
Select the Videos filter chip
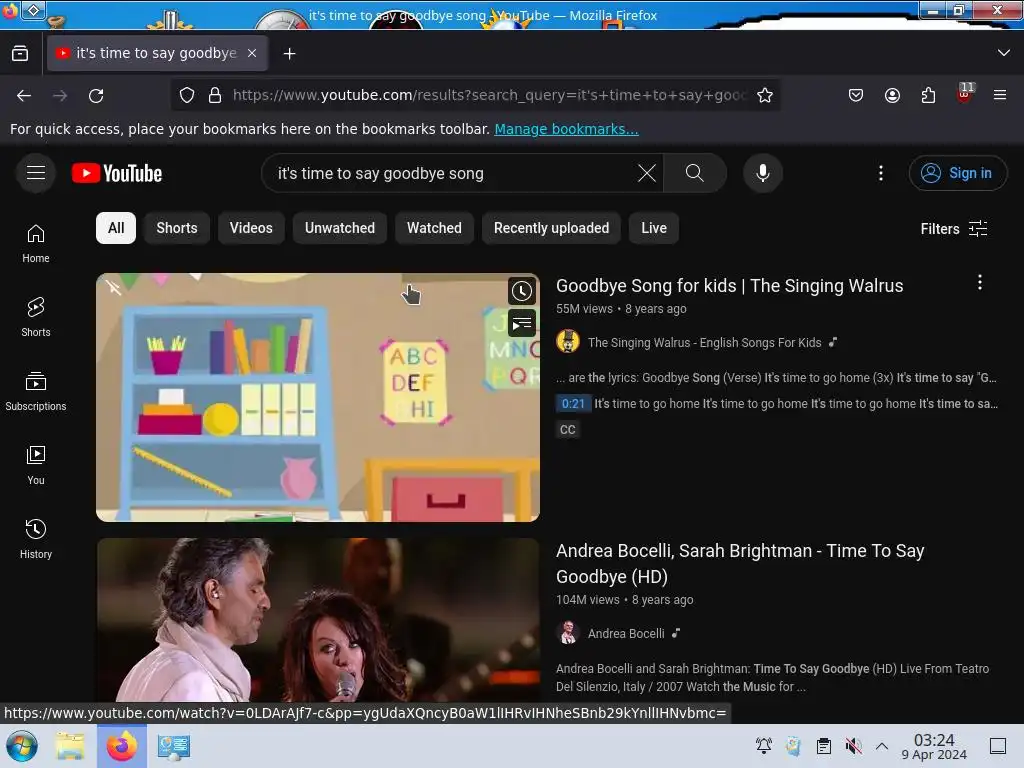tap(251, 228)
